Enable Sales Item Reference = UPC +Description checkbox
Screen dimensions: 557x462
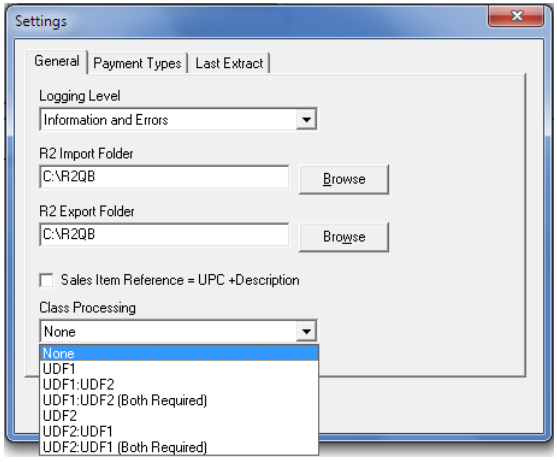tap(47, 280)
